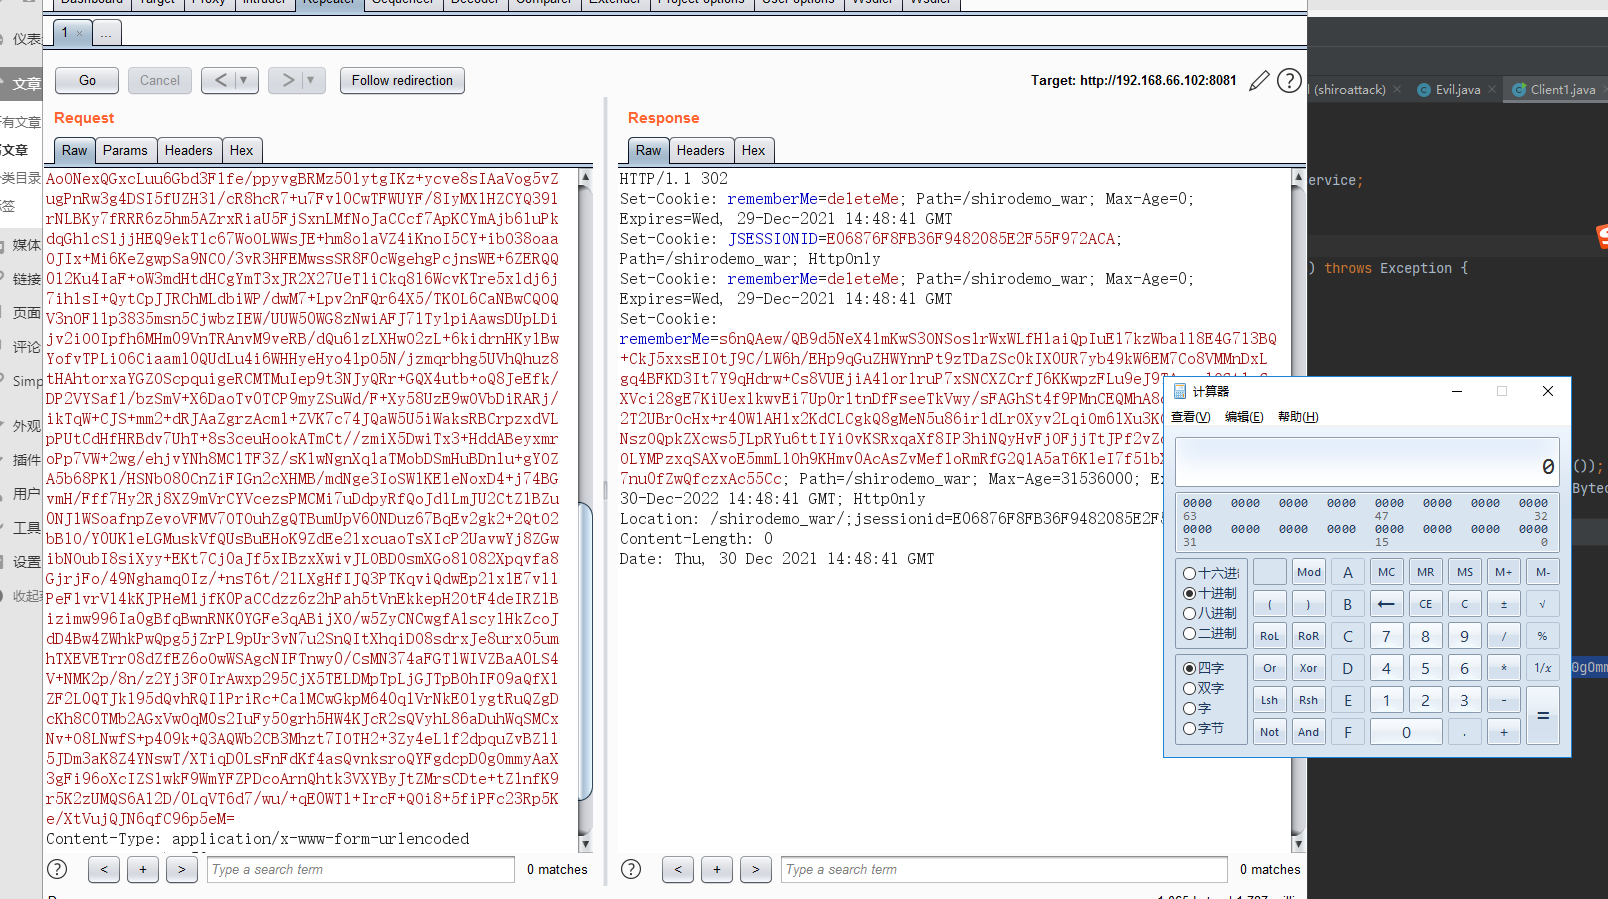
Task: Open the Request search help icon
Action: coord(57,869)
